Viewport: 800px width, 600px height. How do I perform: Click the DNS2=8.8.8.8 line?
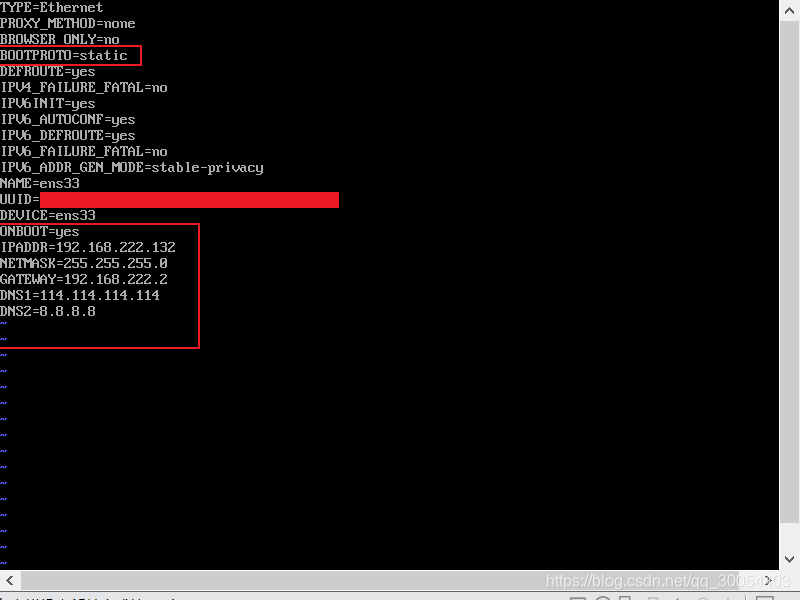(47, 311)
